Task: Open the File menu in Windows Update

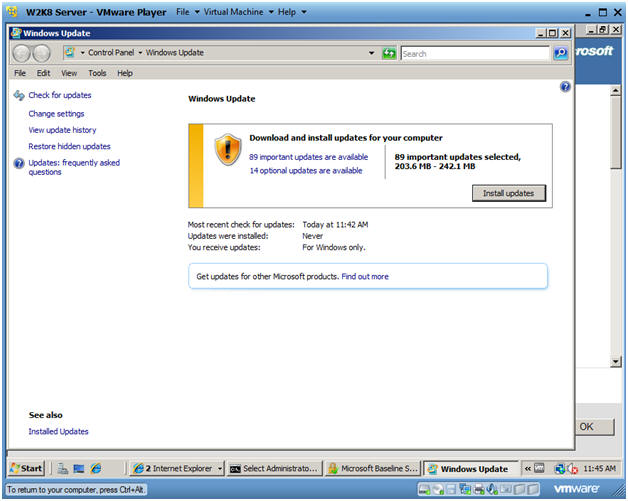Action: pos(20,73)
